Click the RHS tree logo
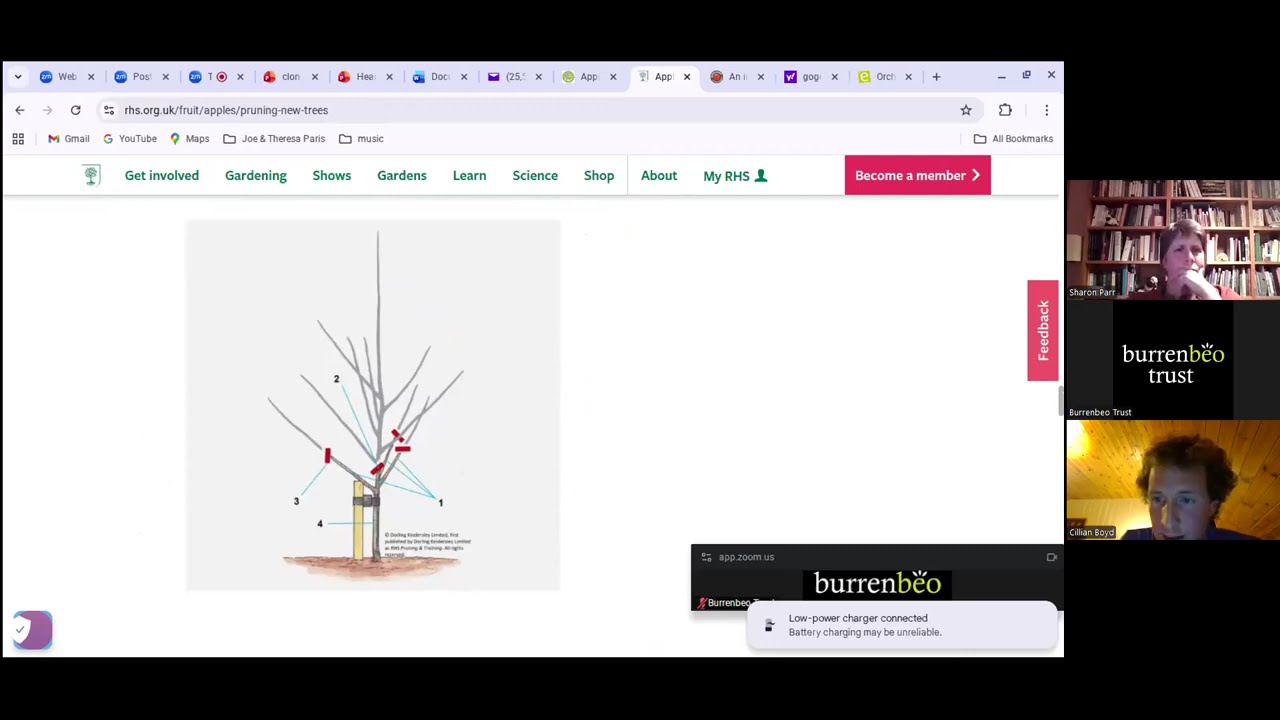The height and width of the screenshot is (720, 1280). pyautogui.click(x=91, y=176)
